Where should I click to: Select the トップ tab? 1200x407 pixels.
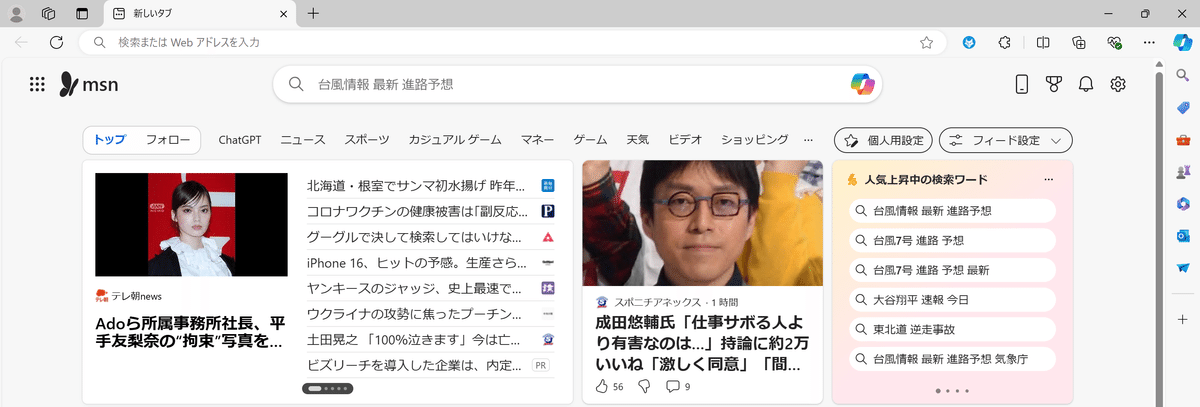110,140
